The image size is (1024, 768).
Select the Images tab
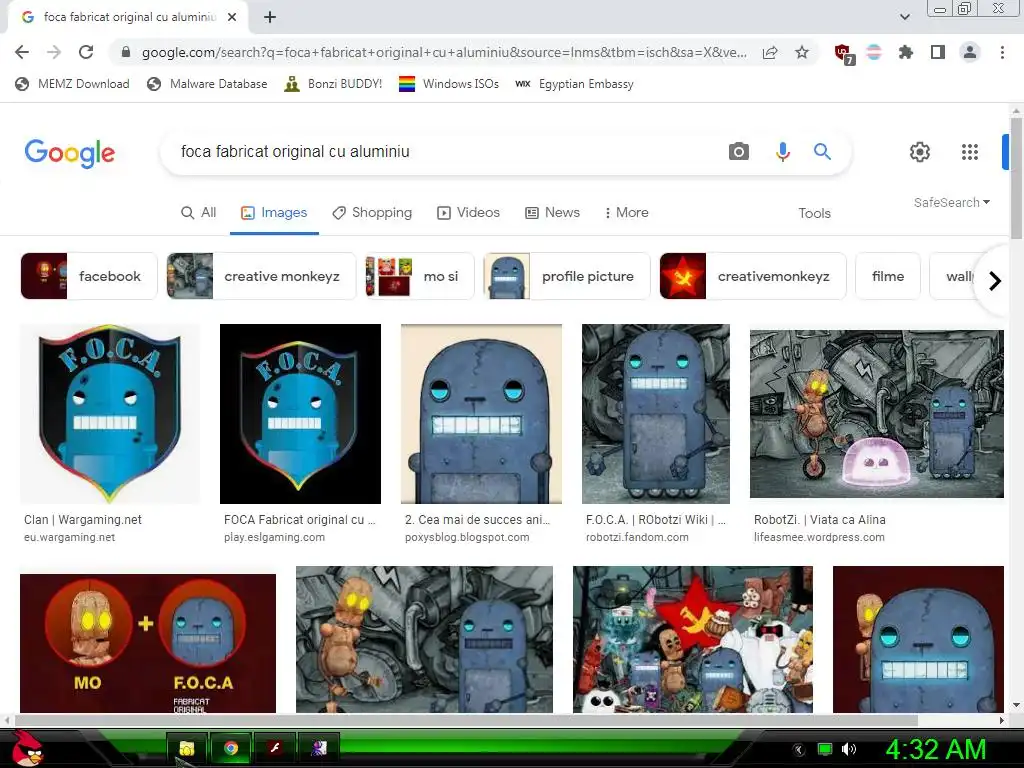274,212
